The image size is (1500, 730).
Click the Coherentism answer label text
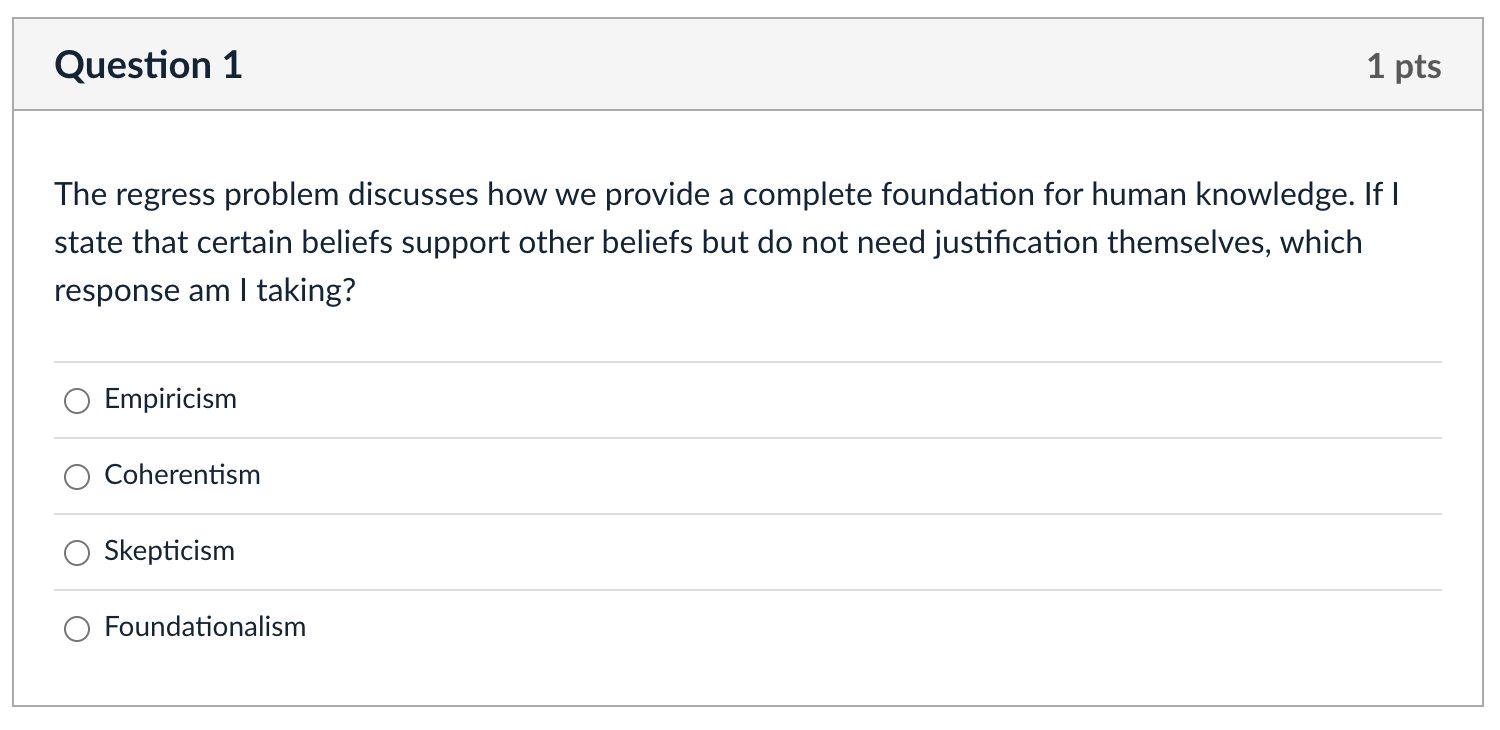click(182, 475)
